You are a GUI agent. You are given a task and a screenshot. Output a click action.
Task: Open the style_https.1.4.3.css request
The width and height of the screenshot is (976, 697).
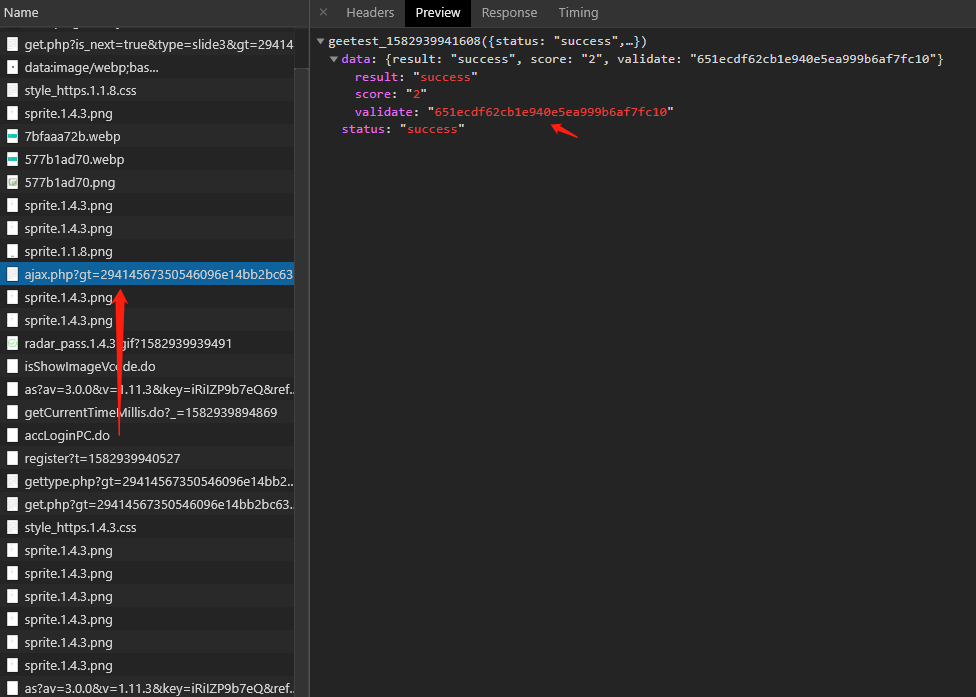tap(147, 528)
